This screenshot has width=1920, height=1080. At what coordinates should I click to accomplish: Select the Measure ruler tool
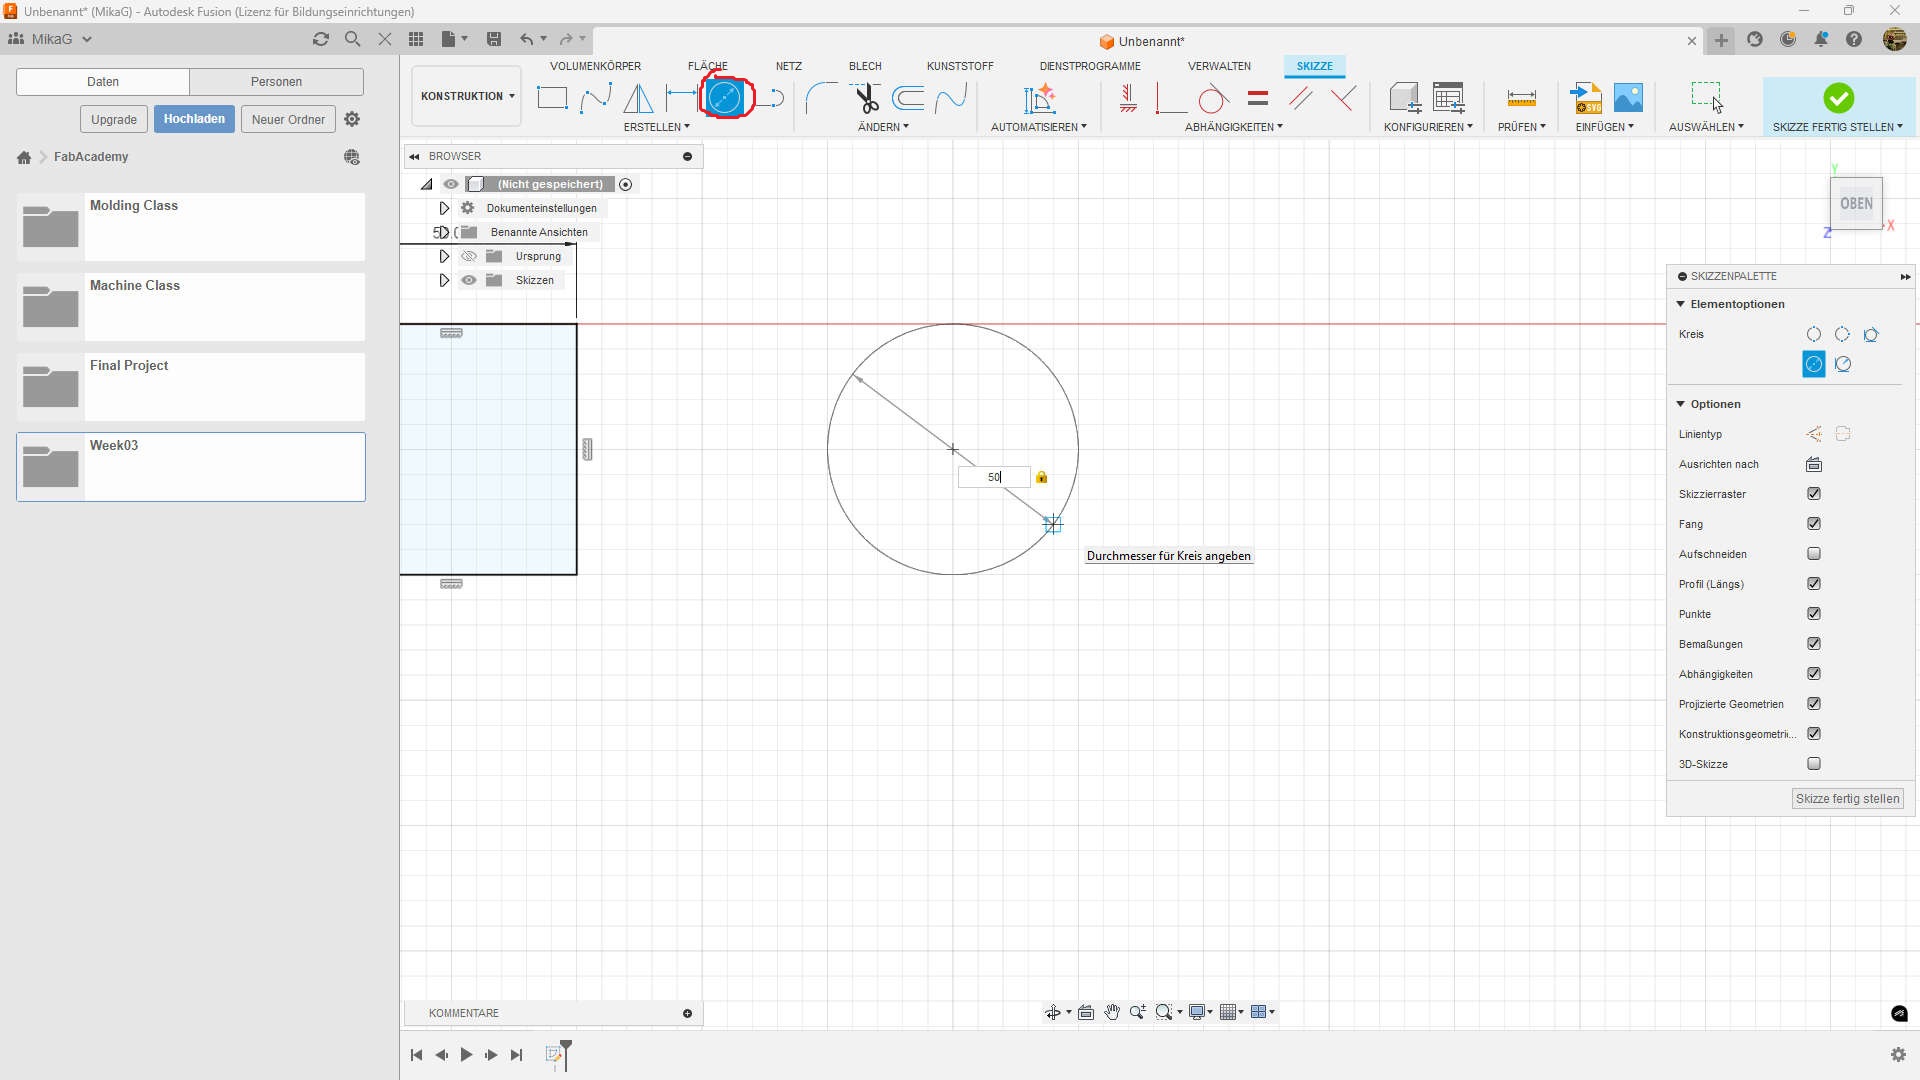pos(1521,98)
